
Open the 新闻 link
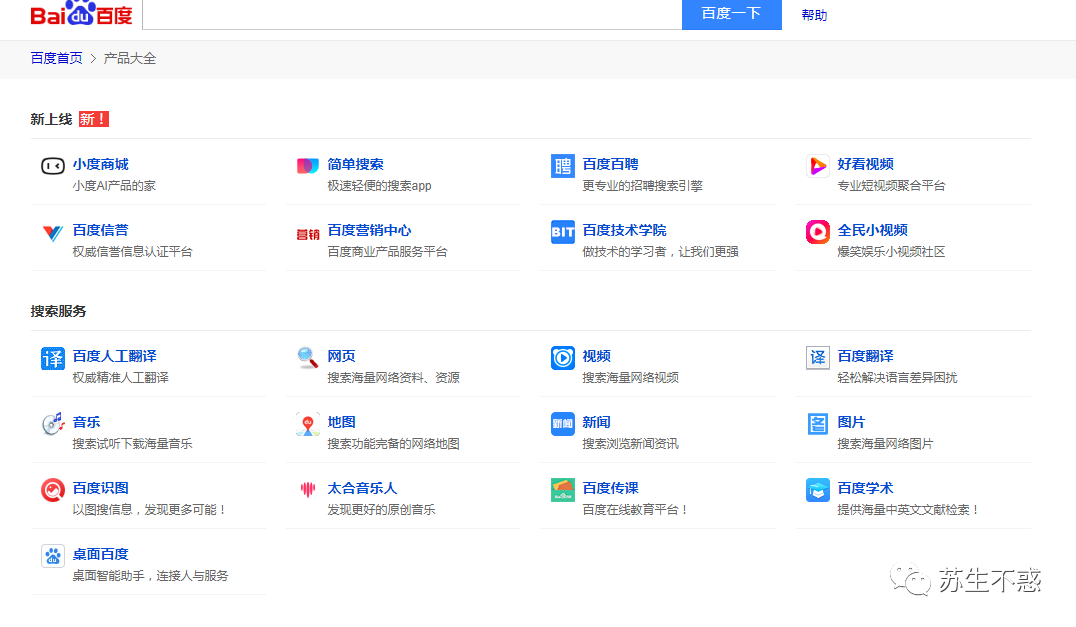pos(596,423)
